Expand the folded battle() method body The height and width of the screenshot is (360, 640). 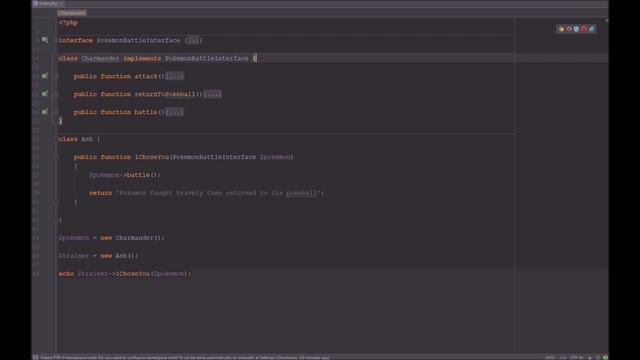click(174, 112)
